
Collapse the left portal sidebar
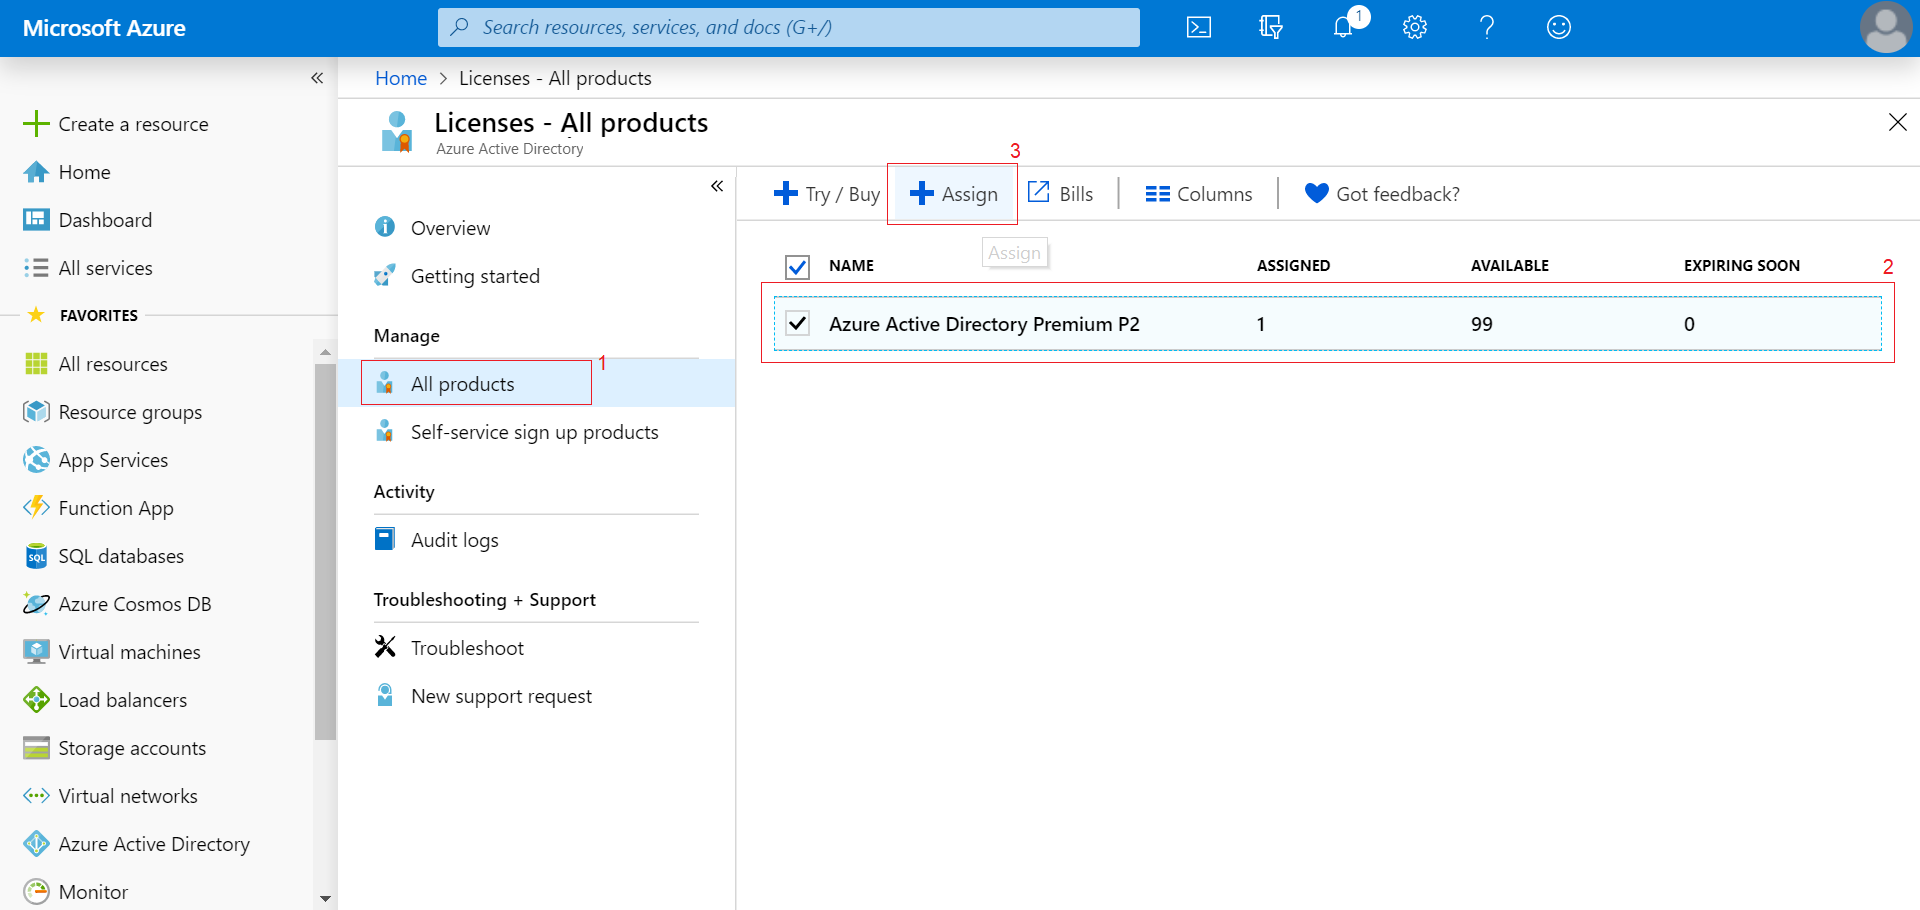click(317, 78)
